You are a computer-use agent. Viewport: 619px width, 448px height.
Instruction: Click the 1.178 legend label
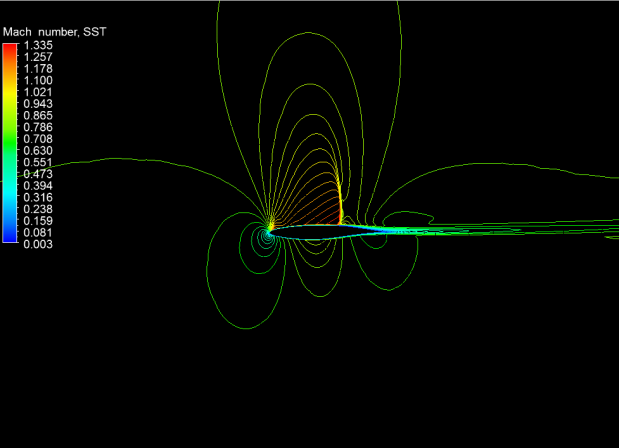pos(35,68)
